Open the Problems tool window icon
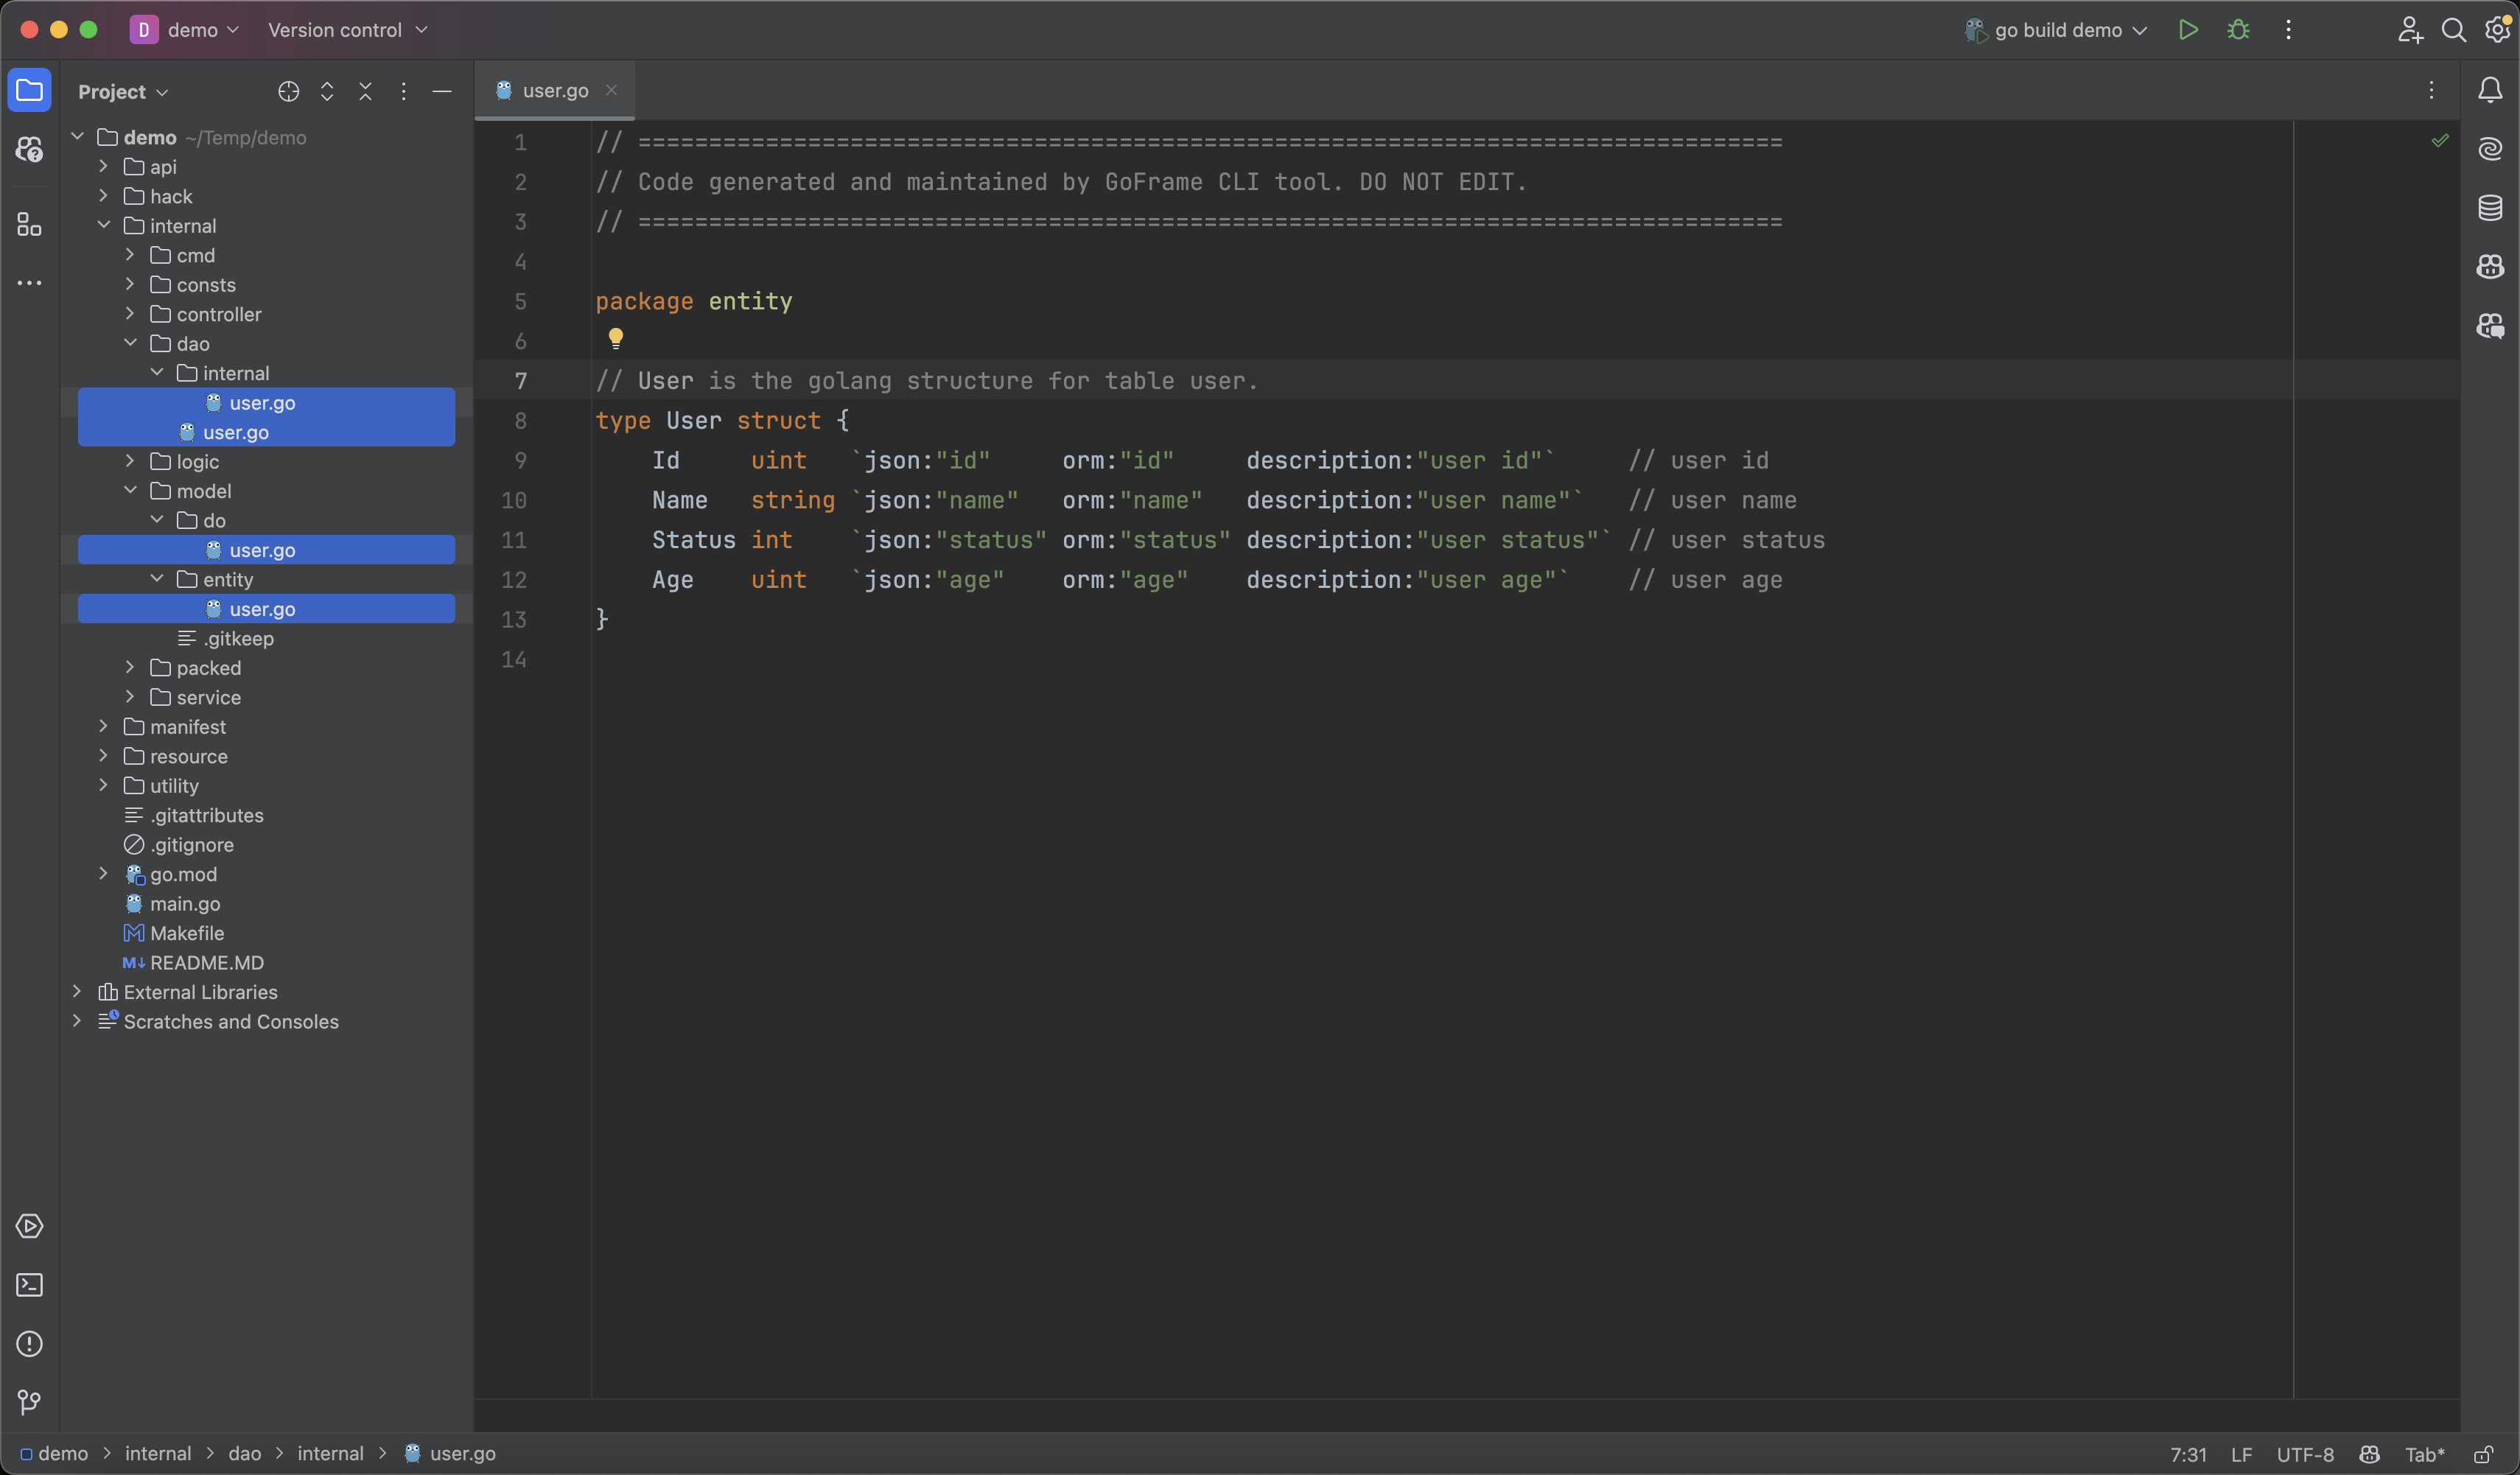Image resolution: width=2520 pixels, height=1475 pixels. tap(29, 1343)
